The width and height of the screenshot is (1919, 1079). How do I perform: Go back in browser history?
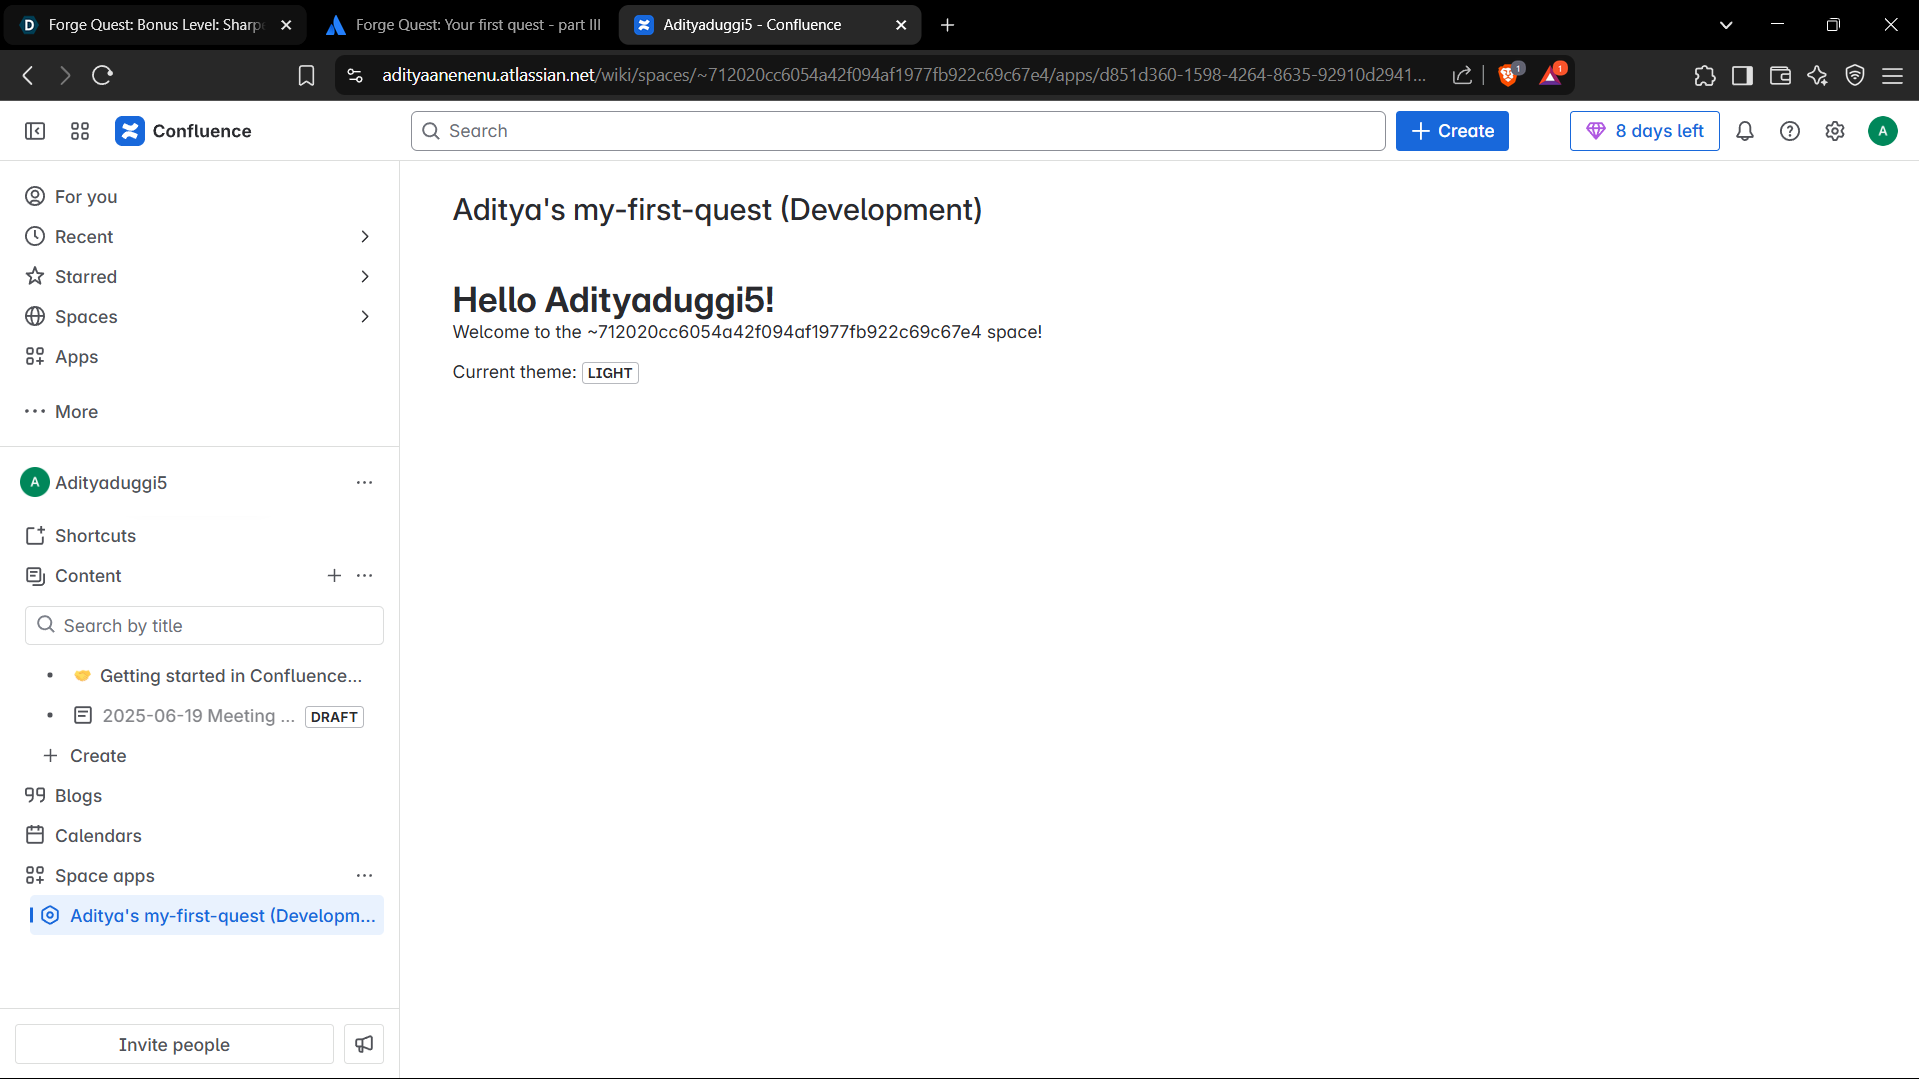[28, 75]
